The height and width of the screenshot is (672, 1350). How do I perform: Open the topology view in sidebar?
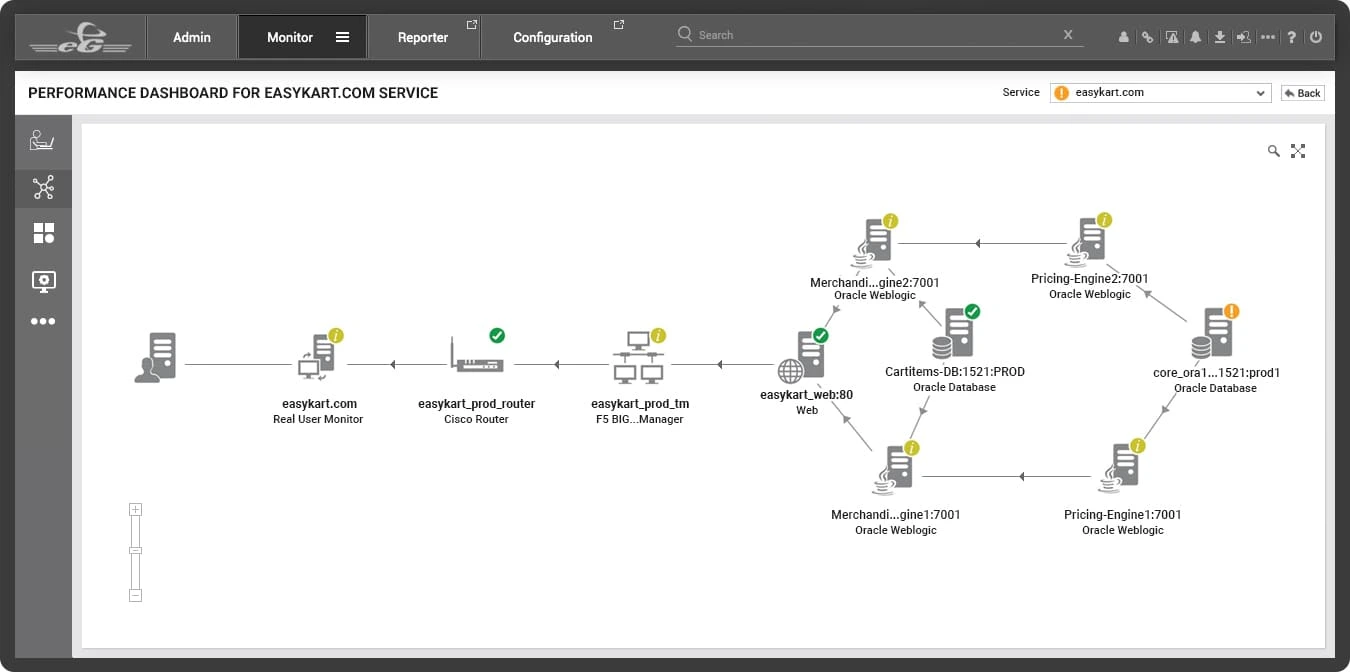43,187
